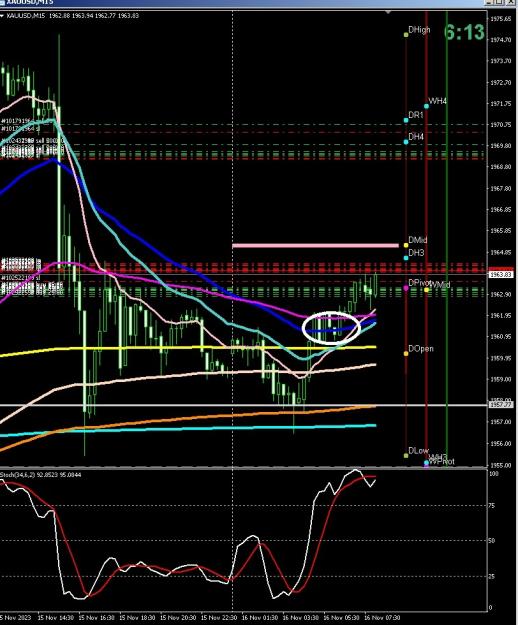Screen dimensions: 518x625
Task: Open the XAUUSD,M15 chart header arrow
Action: [x=2, y=16]
